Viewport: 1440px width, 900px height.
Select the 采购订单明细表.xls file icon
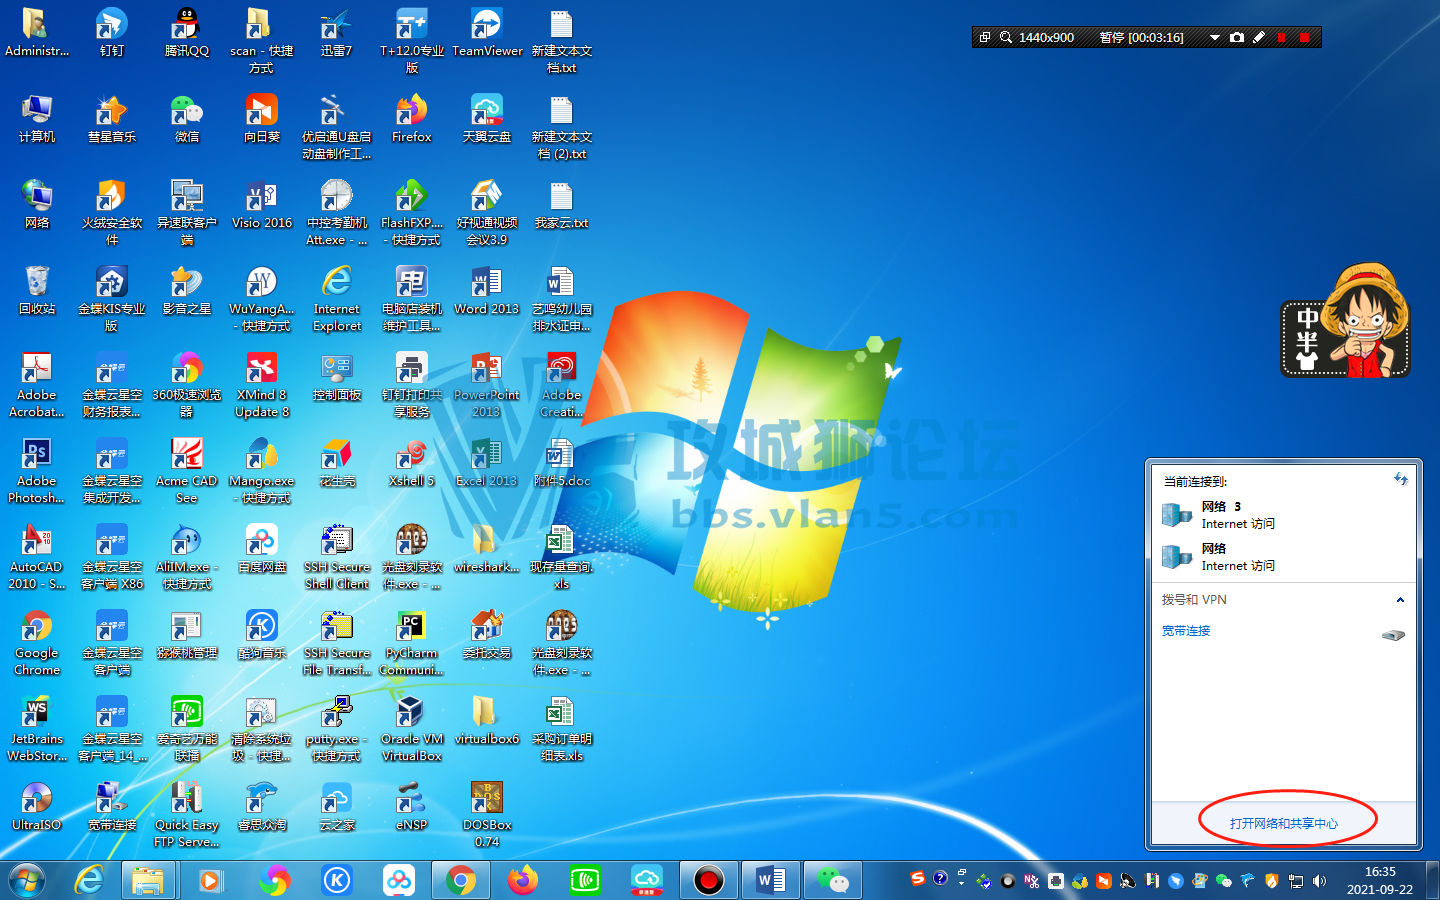click(561, 729)
